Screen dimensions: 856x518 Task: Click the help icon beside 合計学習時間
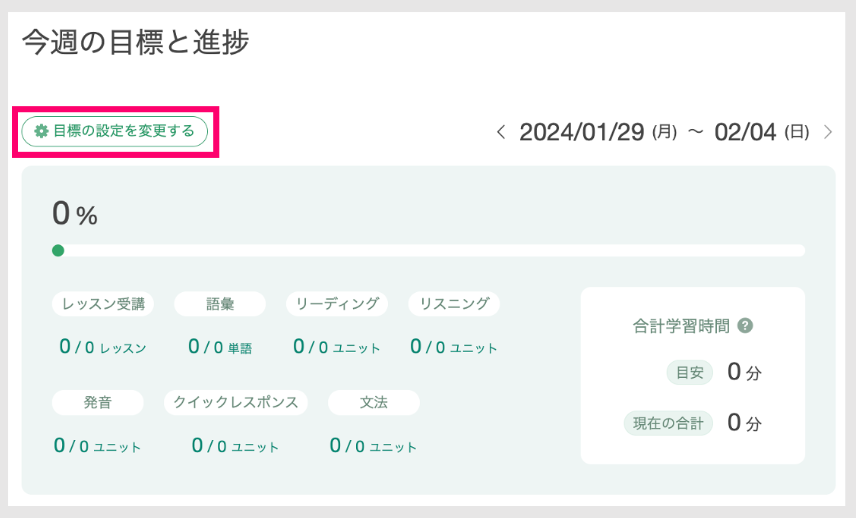click(744, 325)
